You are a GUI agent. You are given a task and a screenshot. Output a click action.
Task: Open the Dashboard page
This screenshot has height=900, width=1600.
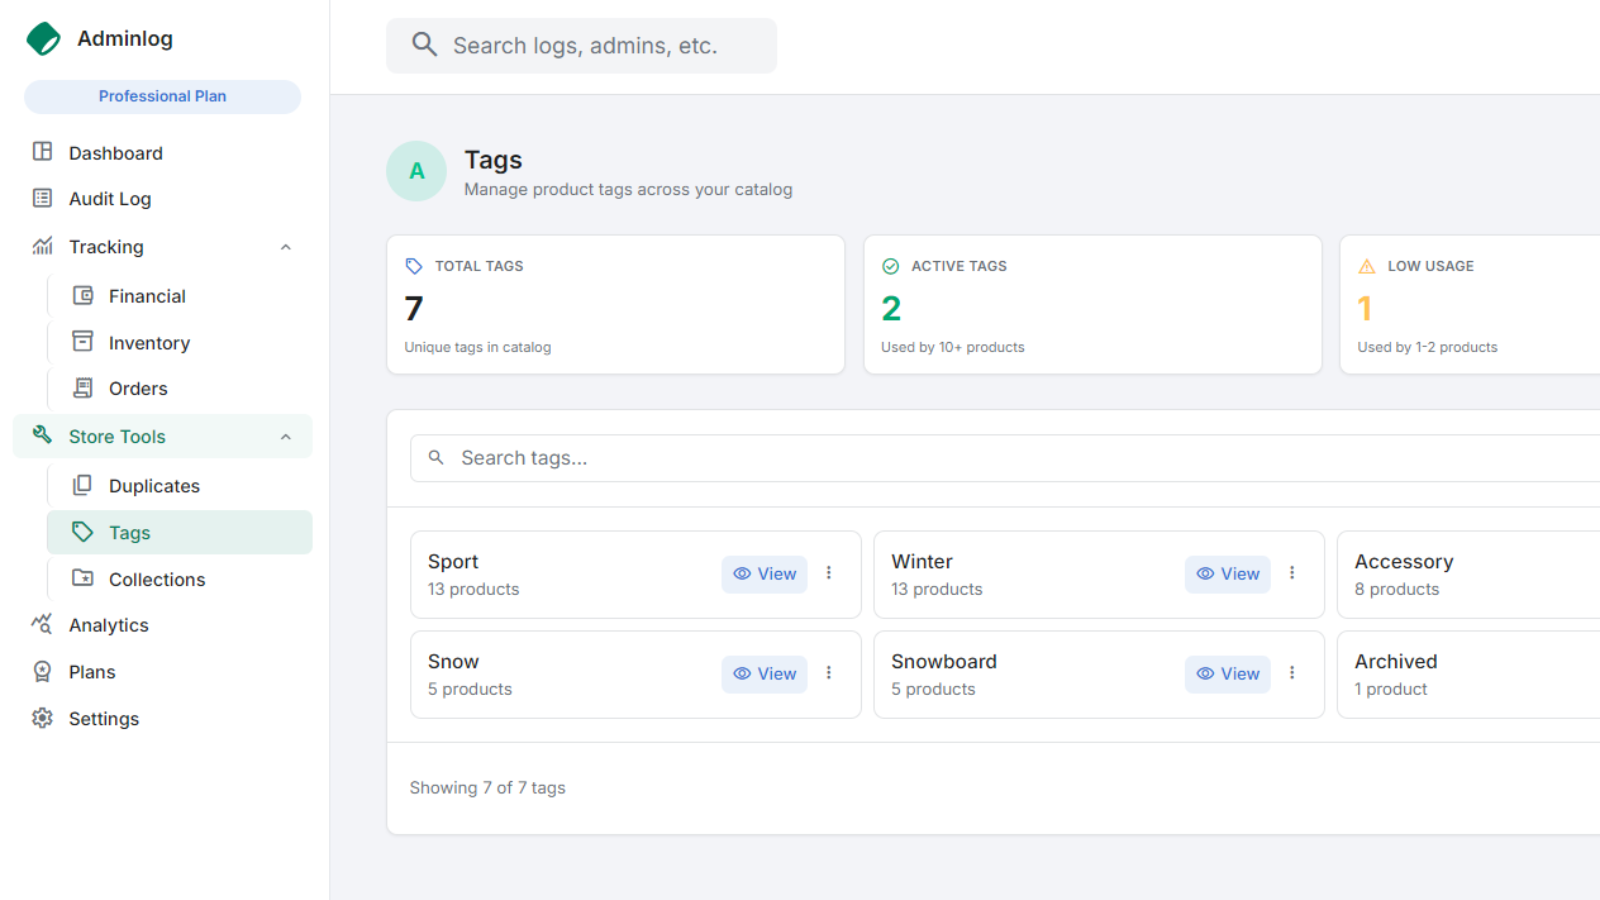(x=115, y=153)
